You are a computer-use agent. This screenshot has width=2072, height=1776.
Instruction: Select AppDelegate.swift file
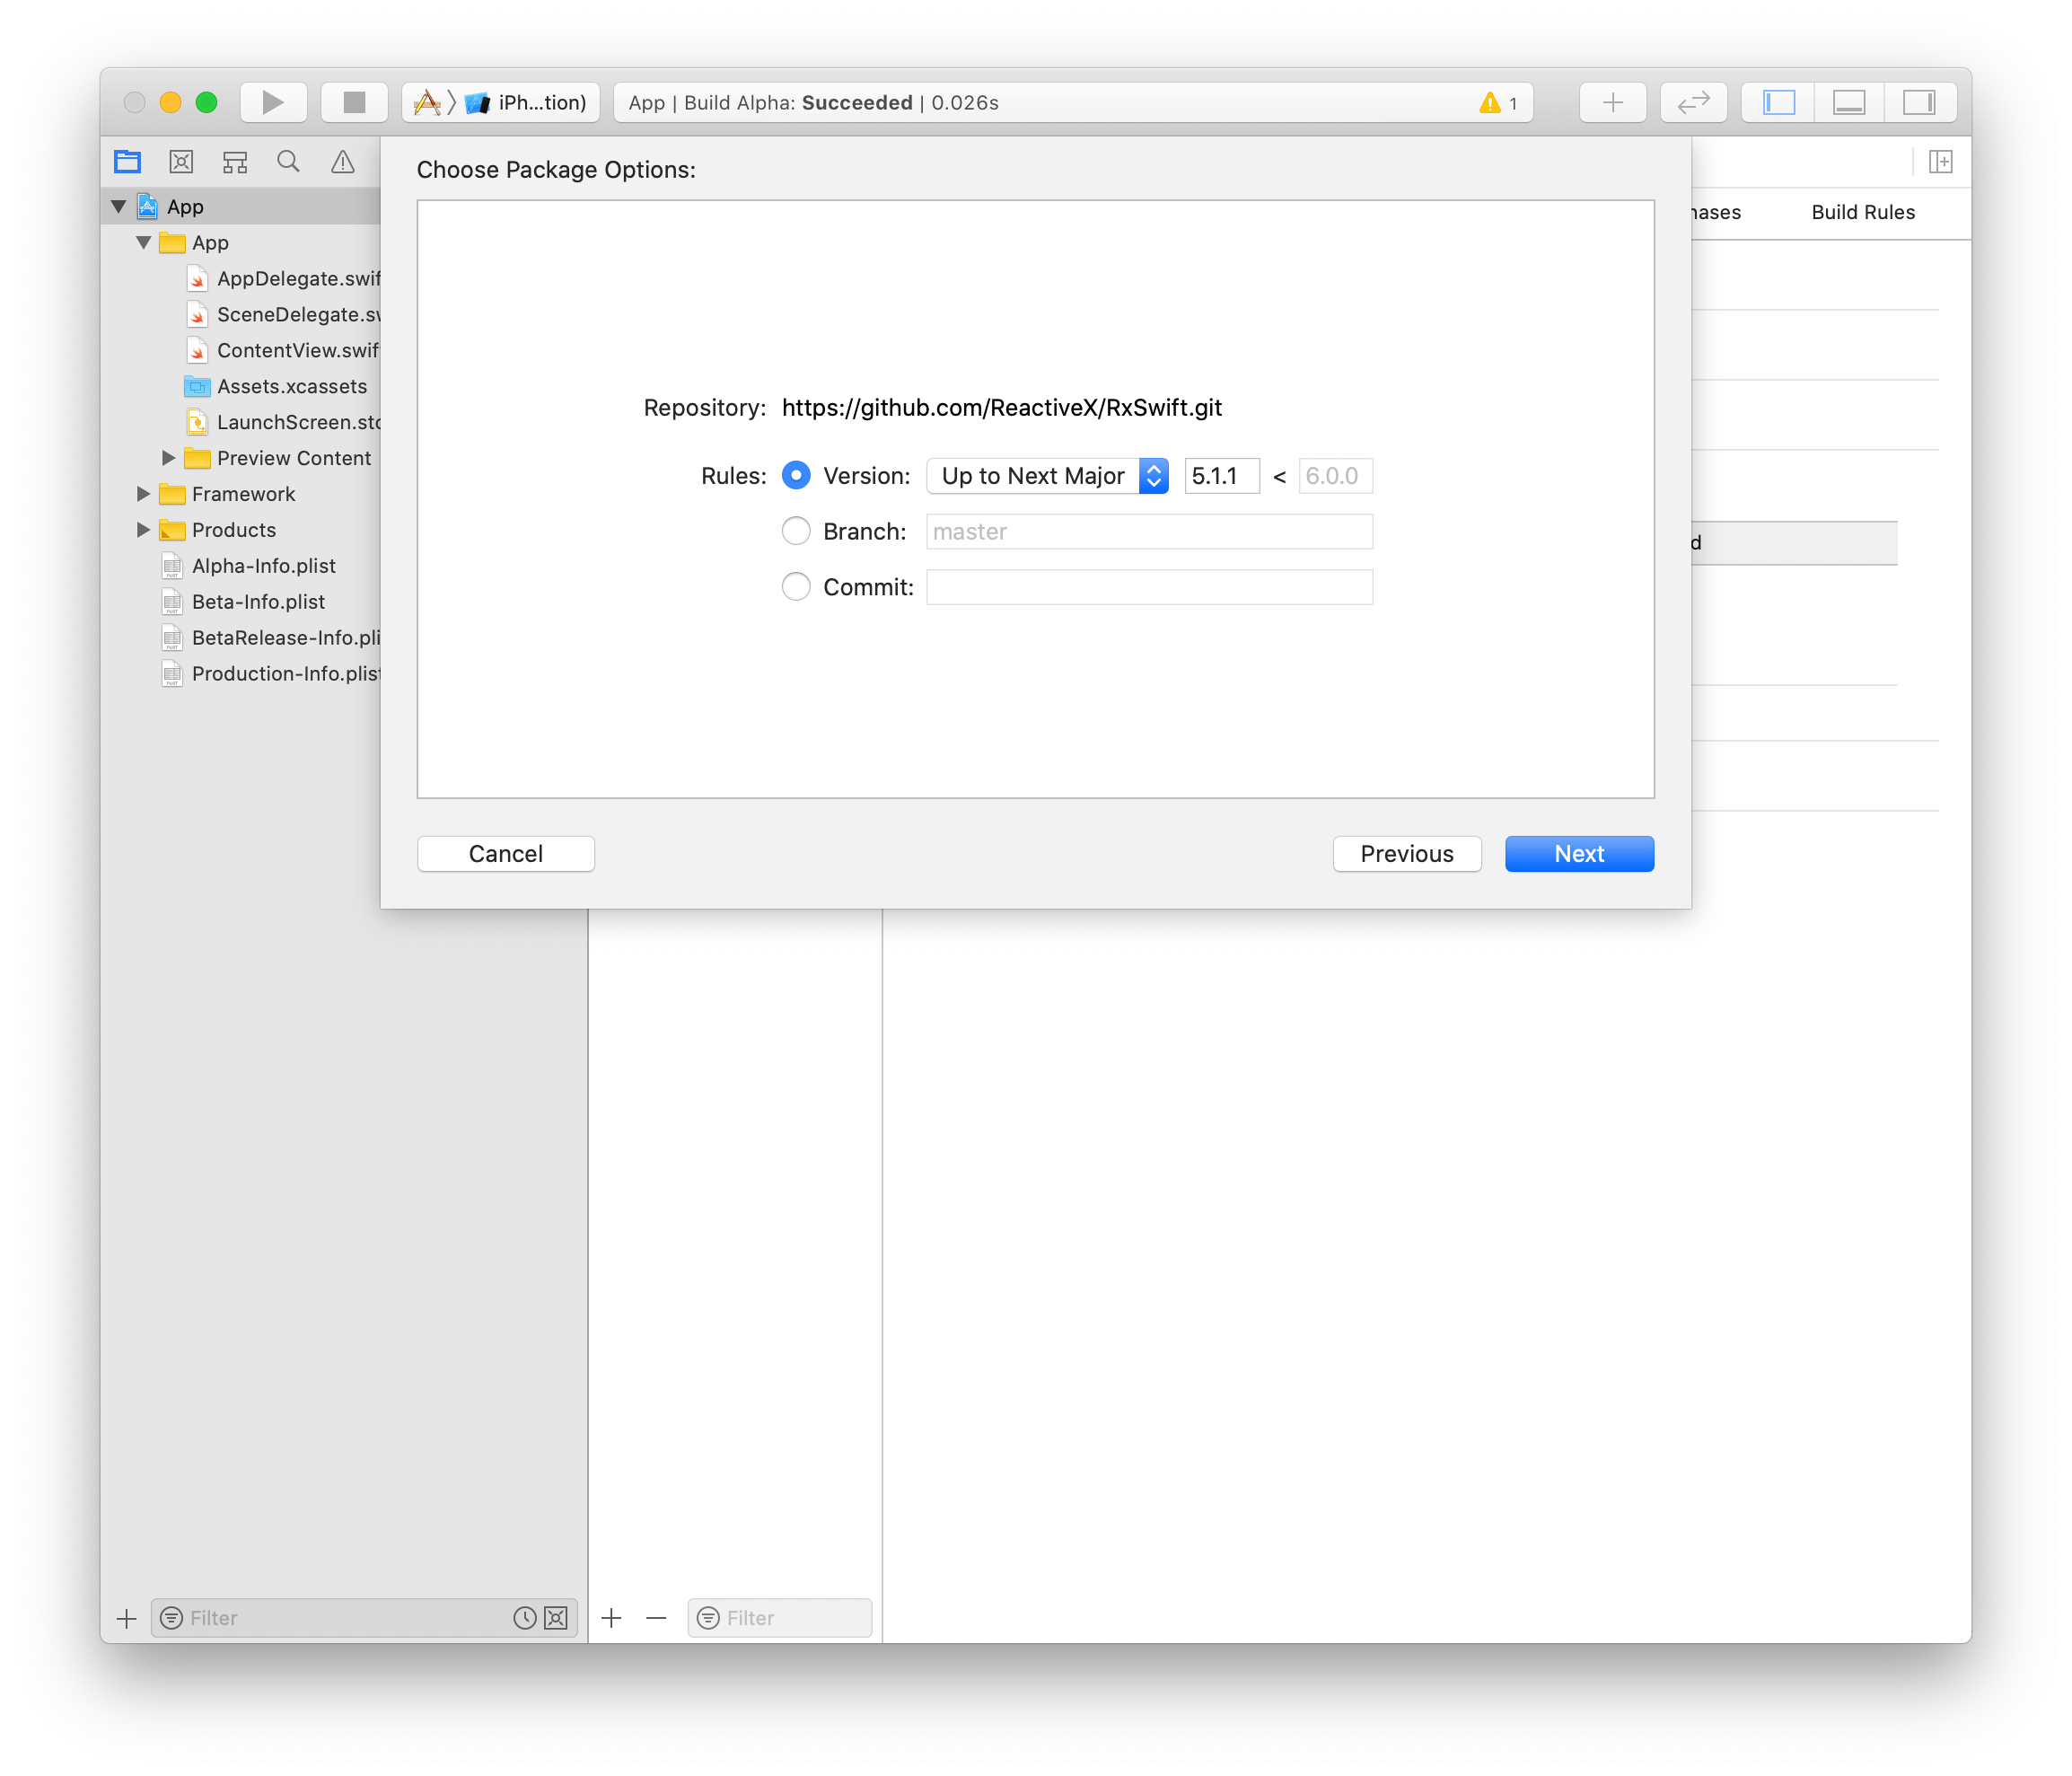click(284, 279)
